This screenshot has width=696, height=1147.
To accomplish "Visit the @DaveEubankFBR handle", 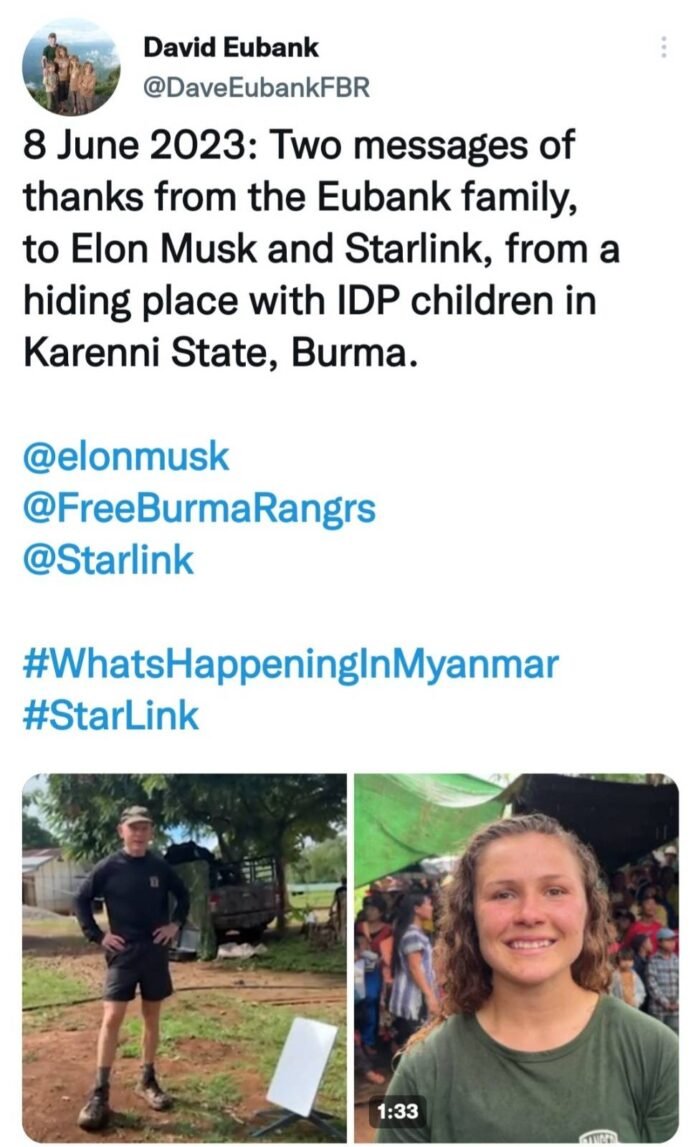I will point(257,88).
